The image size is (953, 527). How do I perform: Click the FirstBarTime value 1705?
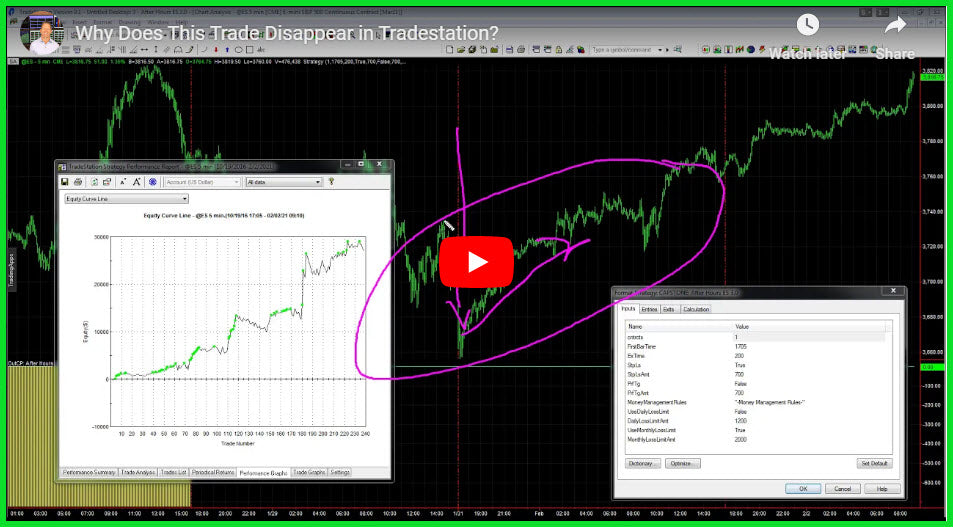click(740, 346)
